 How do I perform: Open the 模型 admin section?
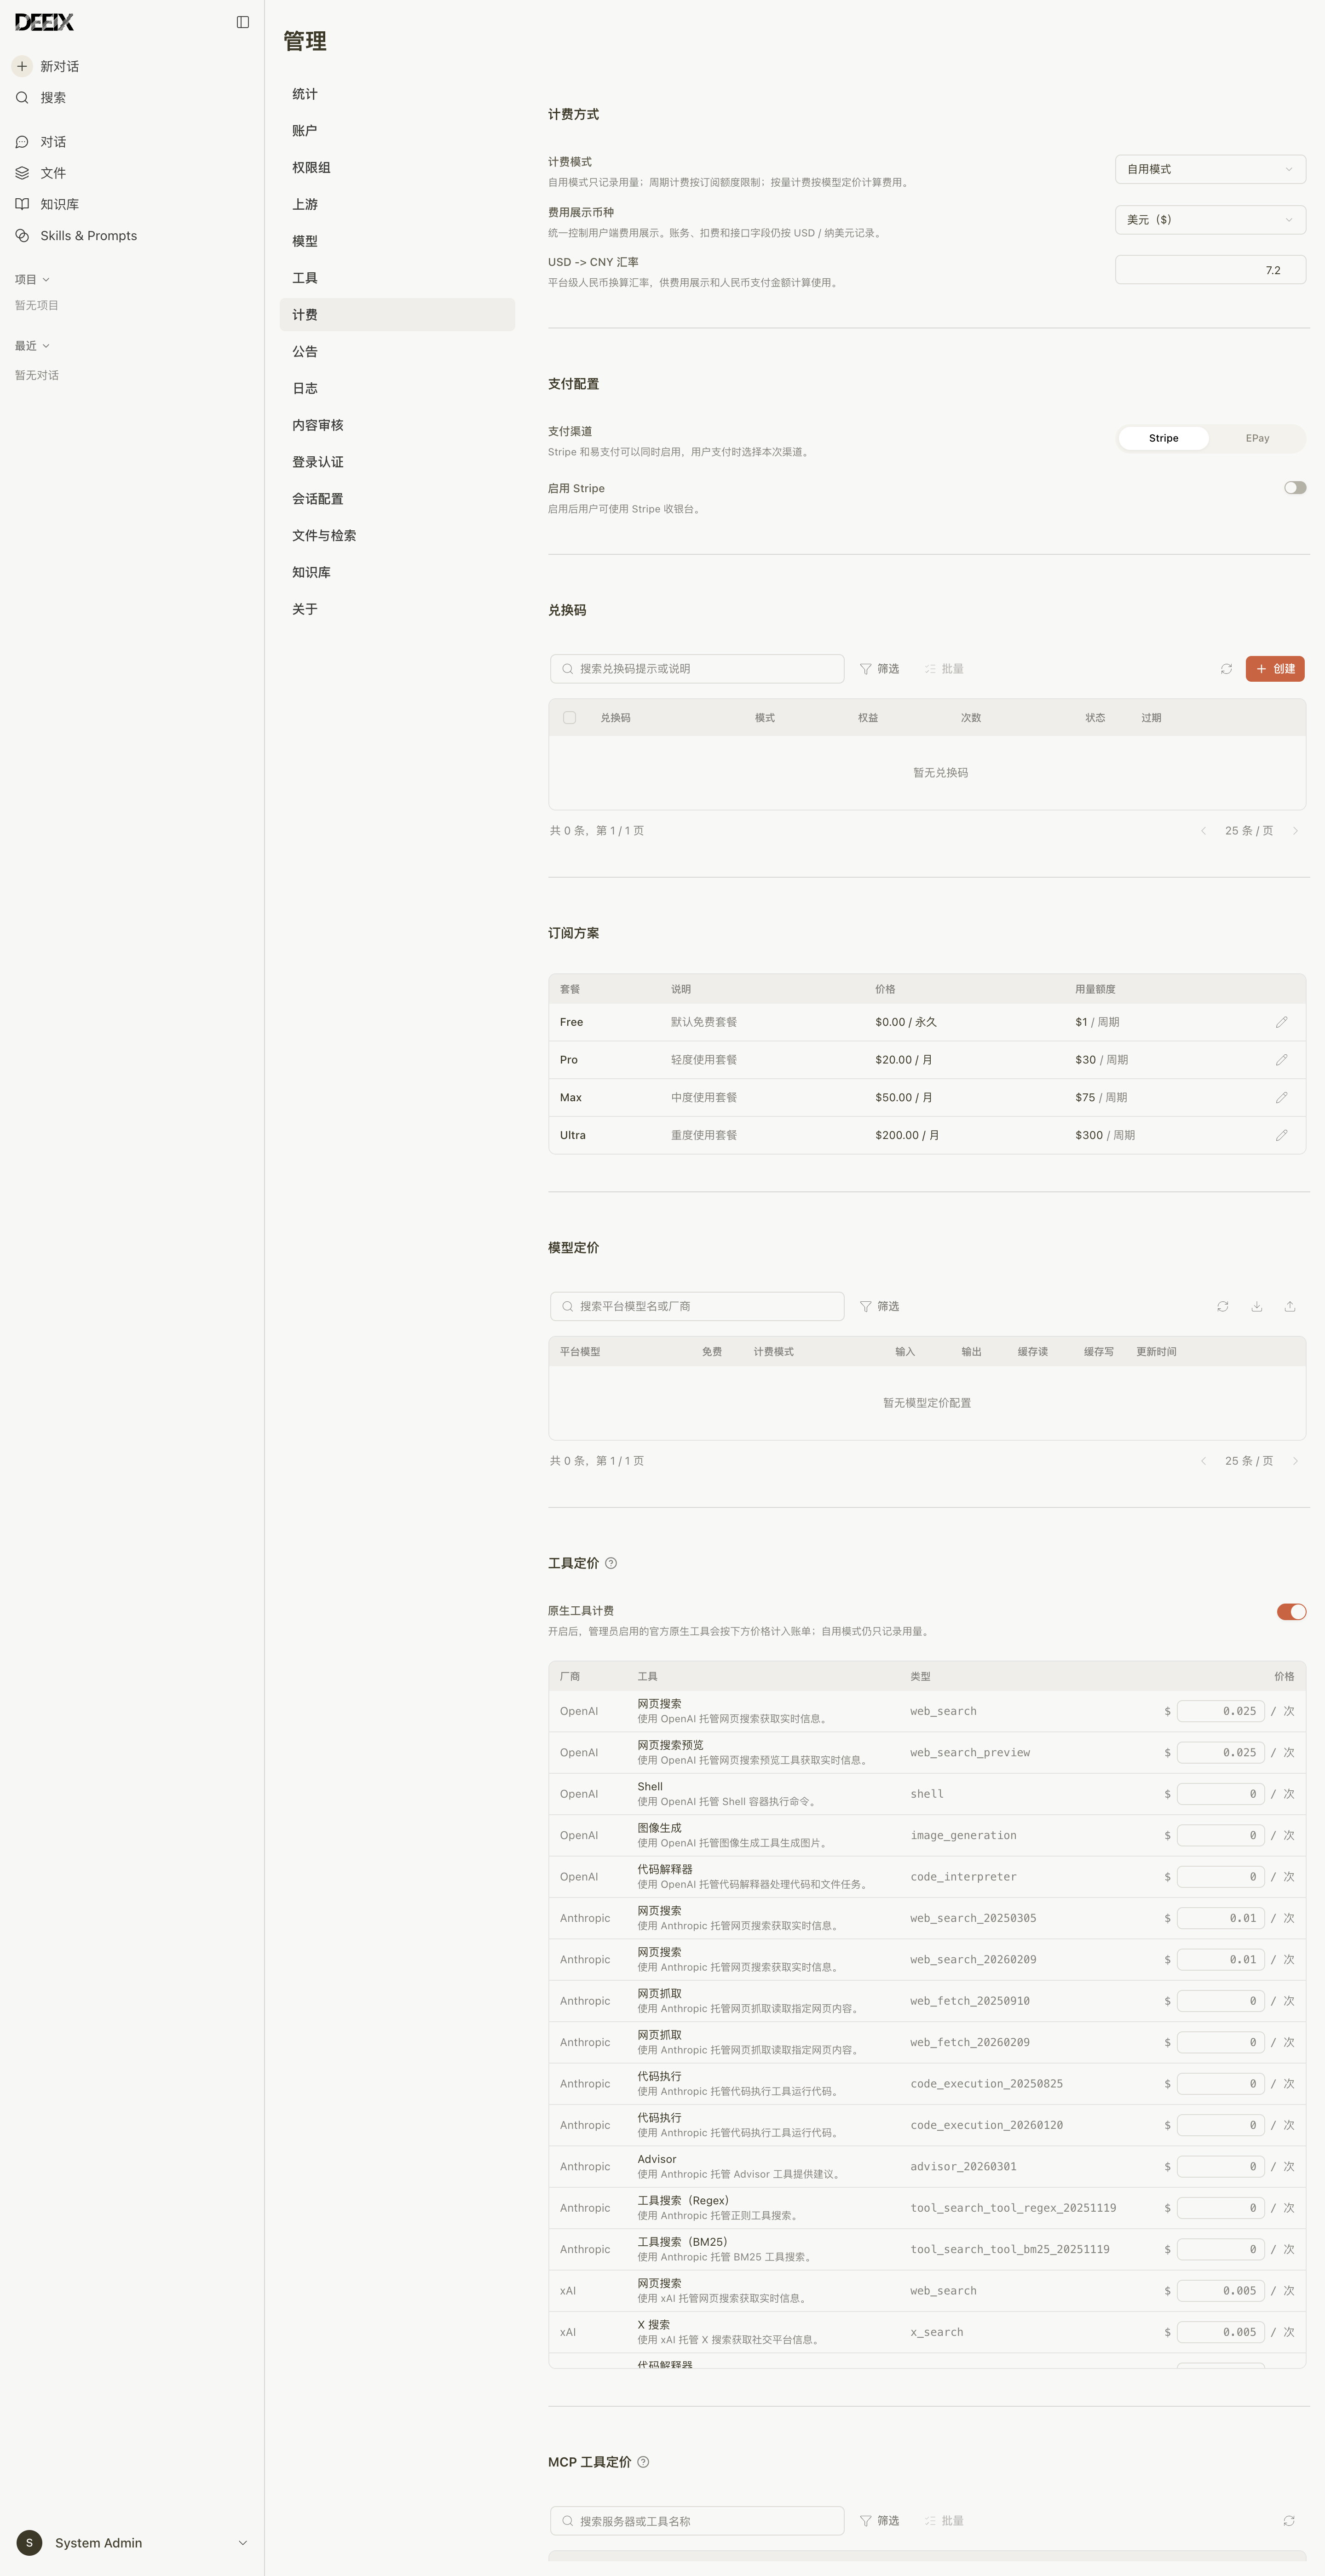[397, 241]
